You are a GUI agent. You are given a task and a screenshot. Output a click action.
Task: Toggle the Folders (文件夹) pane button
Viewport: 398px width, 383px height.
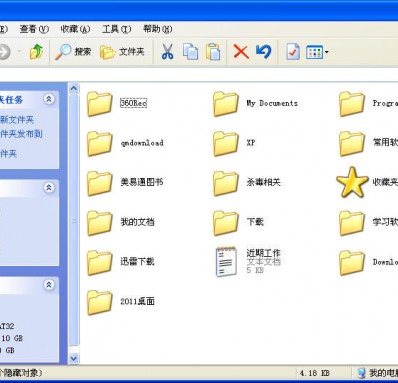[122, 52]
